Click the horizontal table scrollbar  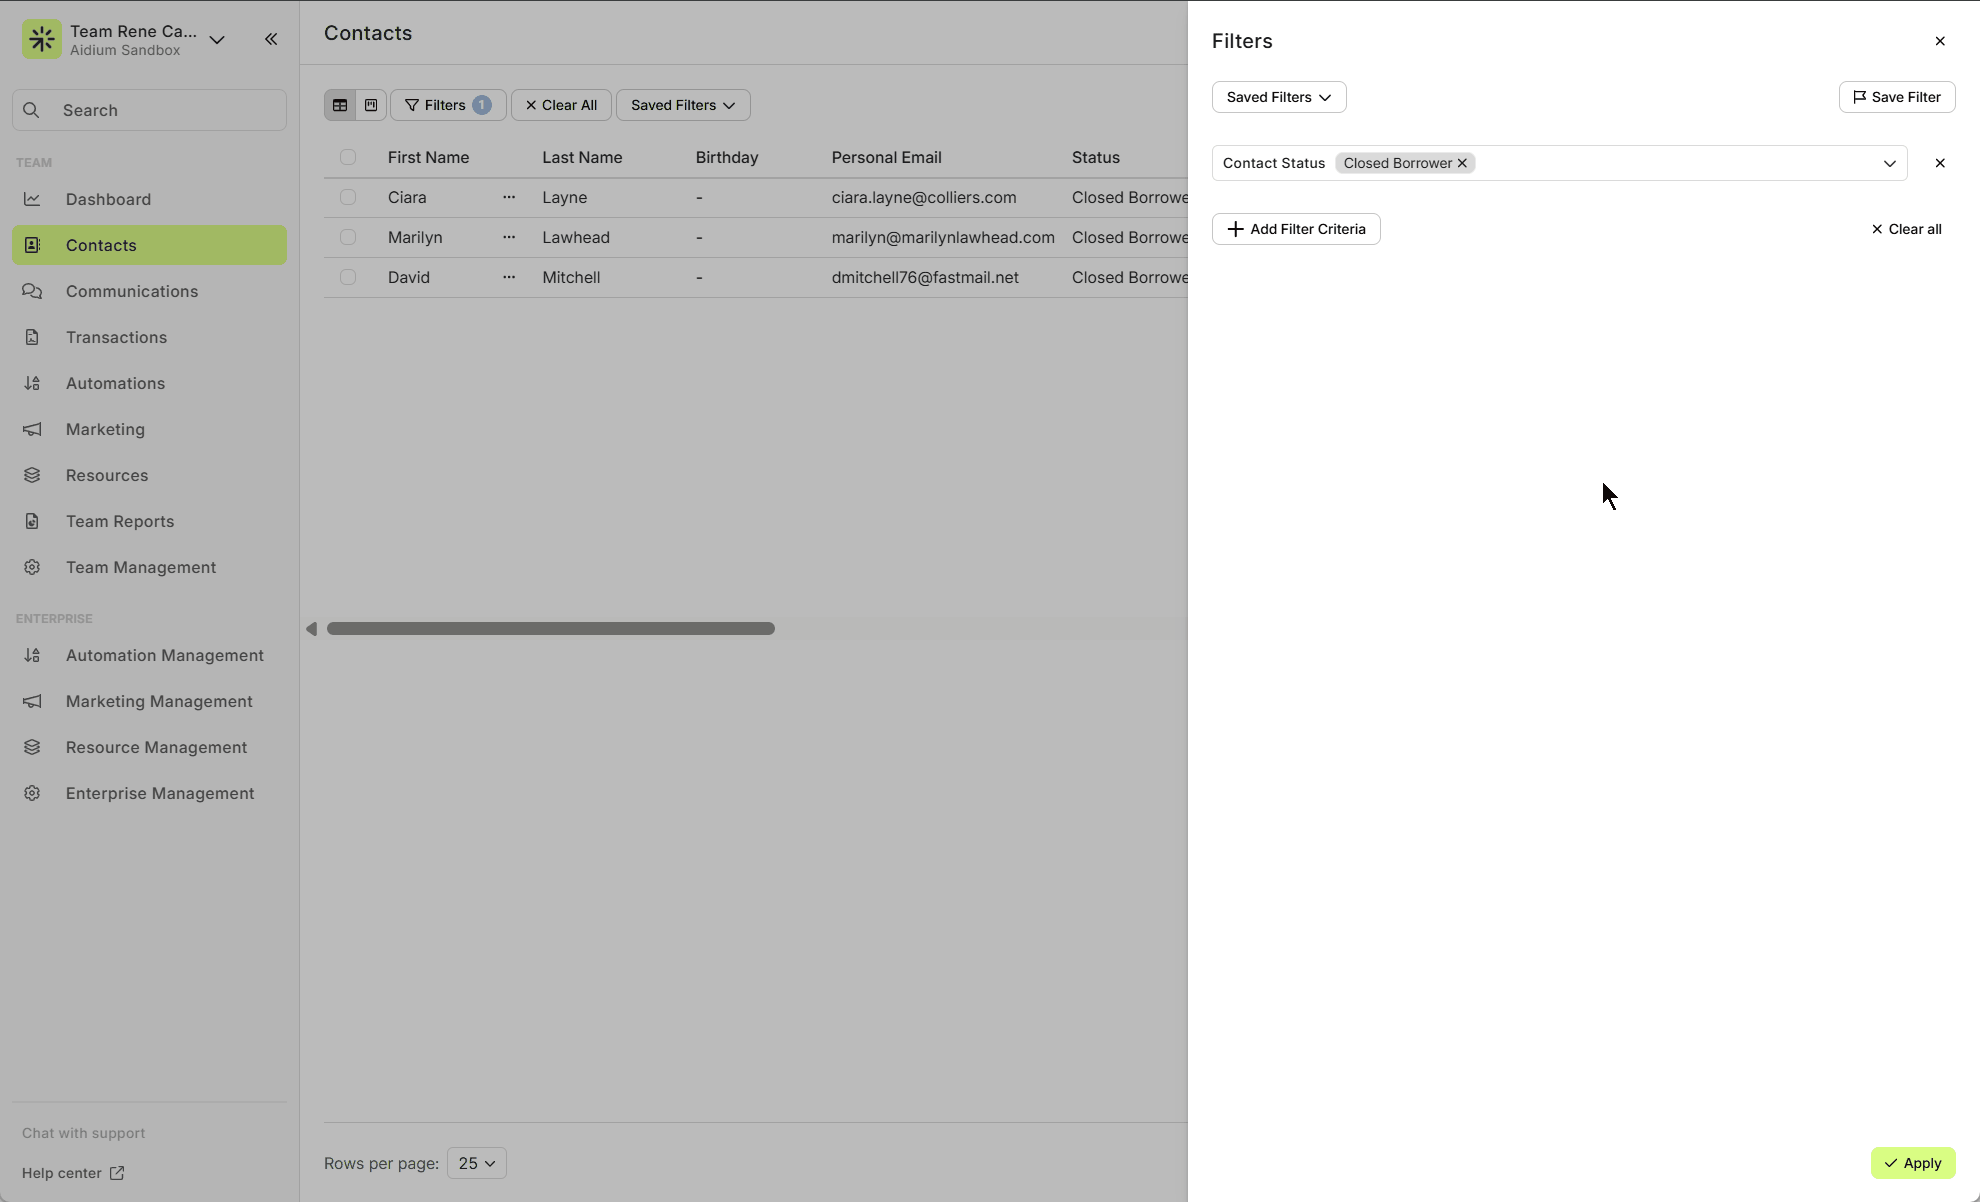point(550,629)
